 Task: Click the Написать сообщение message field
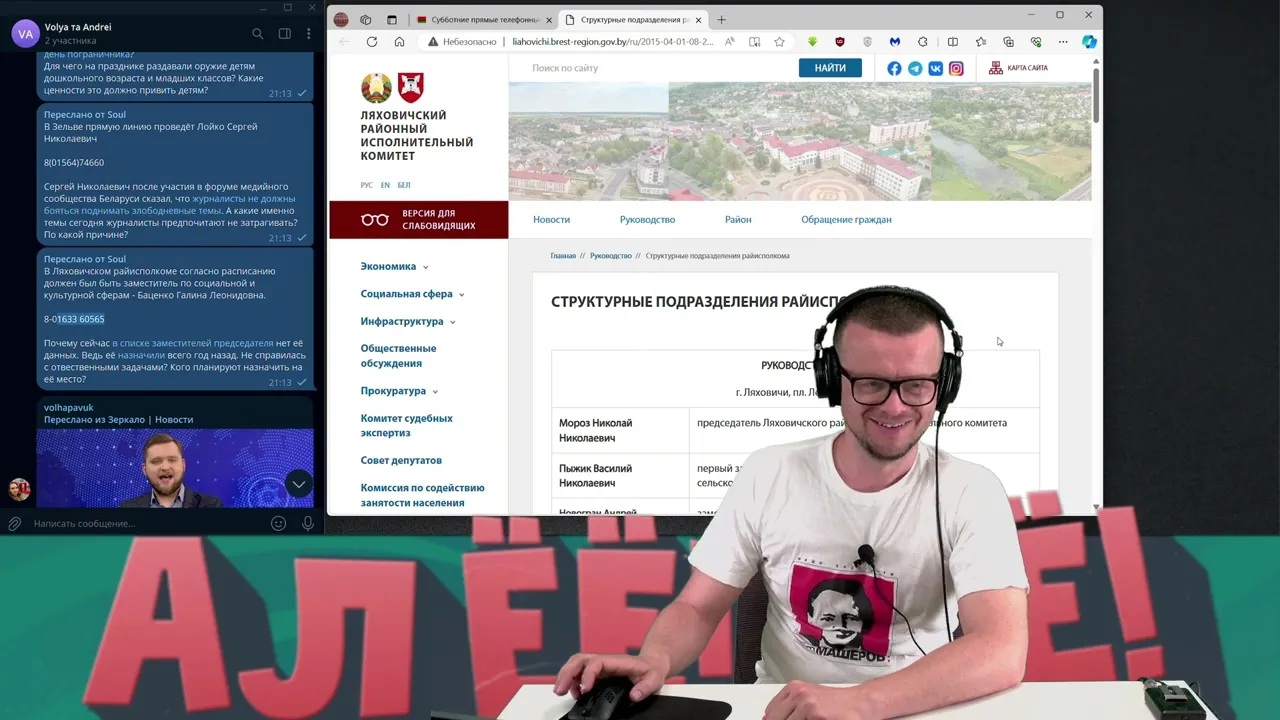point(148,523)
